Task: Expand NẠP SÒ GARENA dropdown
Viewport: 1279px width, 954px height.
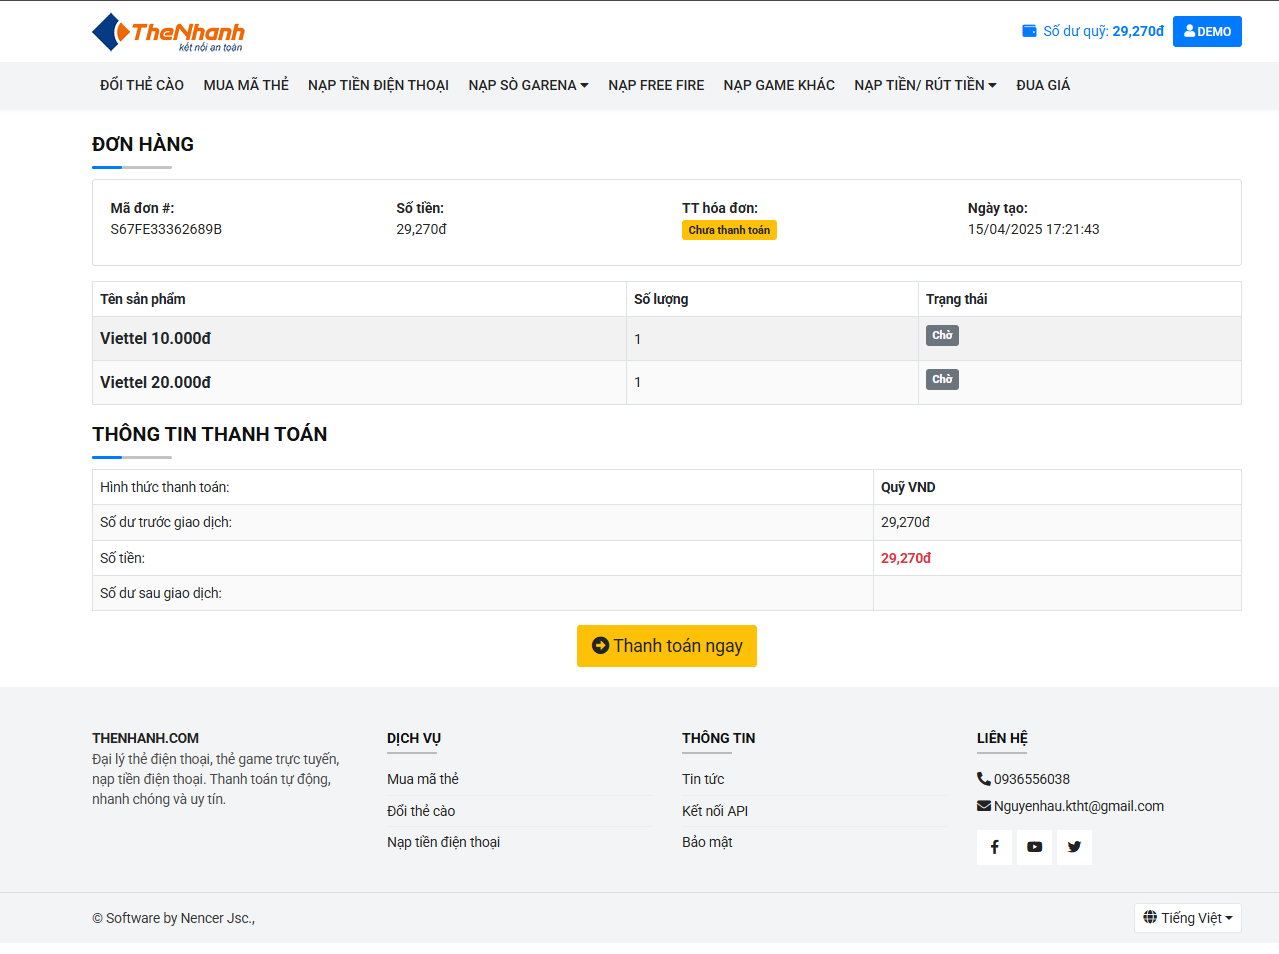Action: point(528,85)
